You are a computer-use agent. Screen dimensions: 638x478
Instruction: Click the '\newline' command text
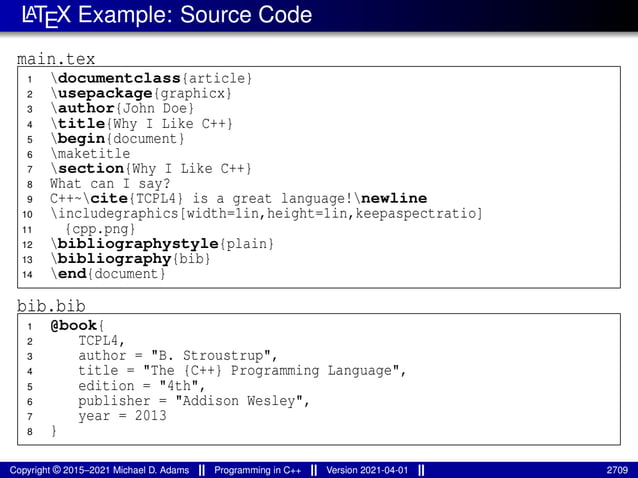pos(391,199)
